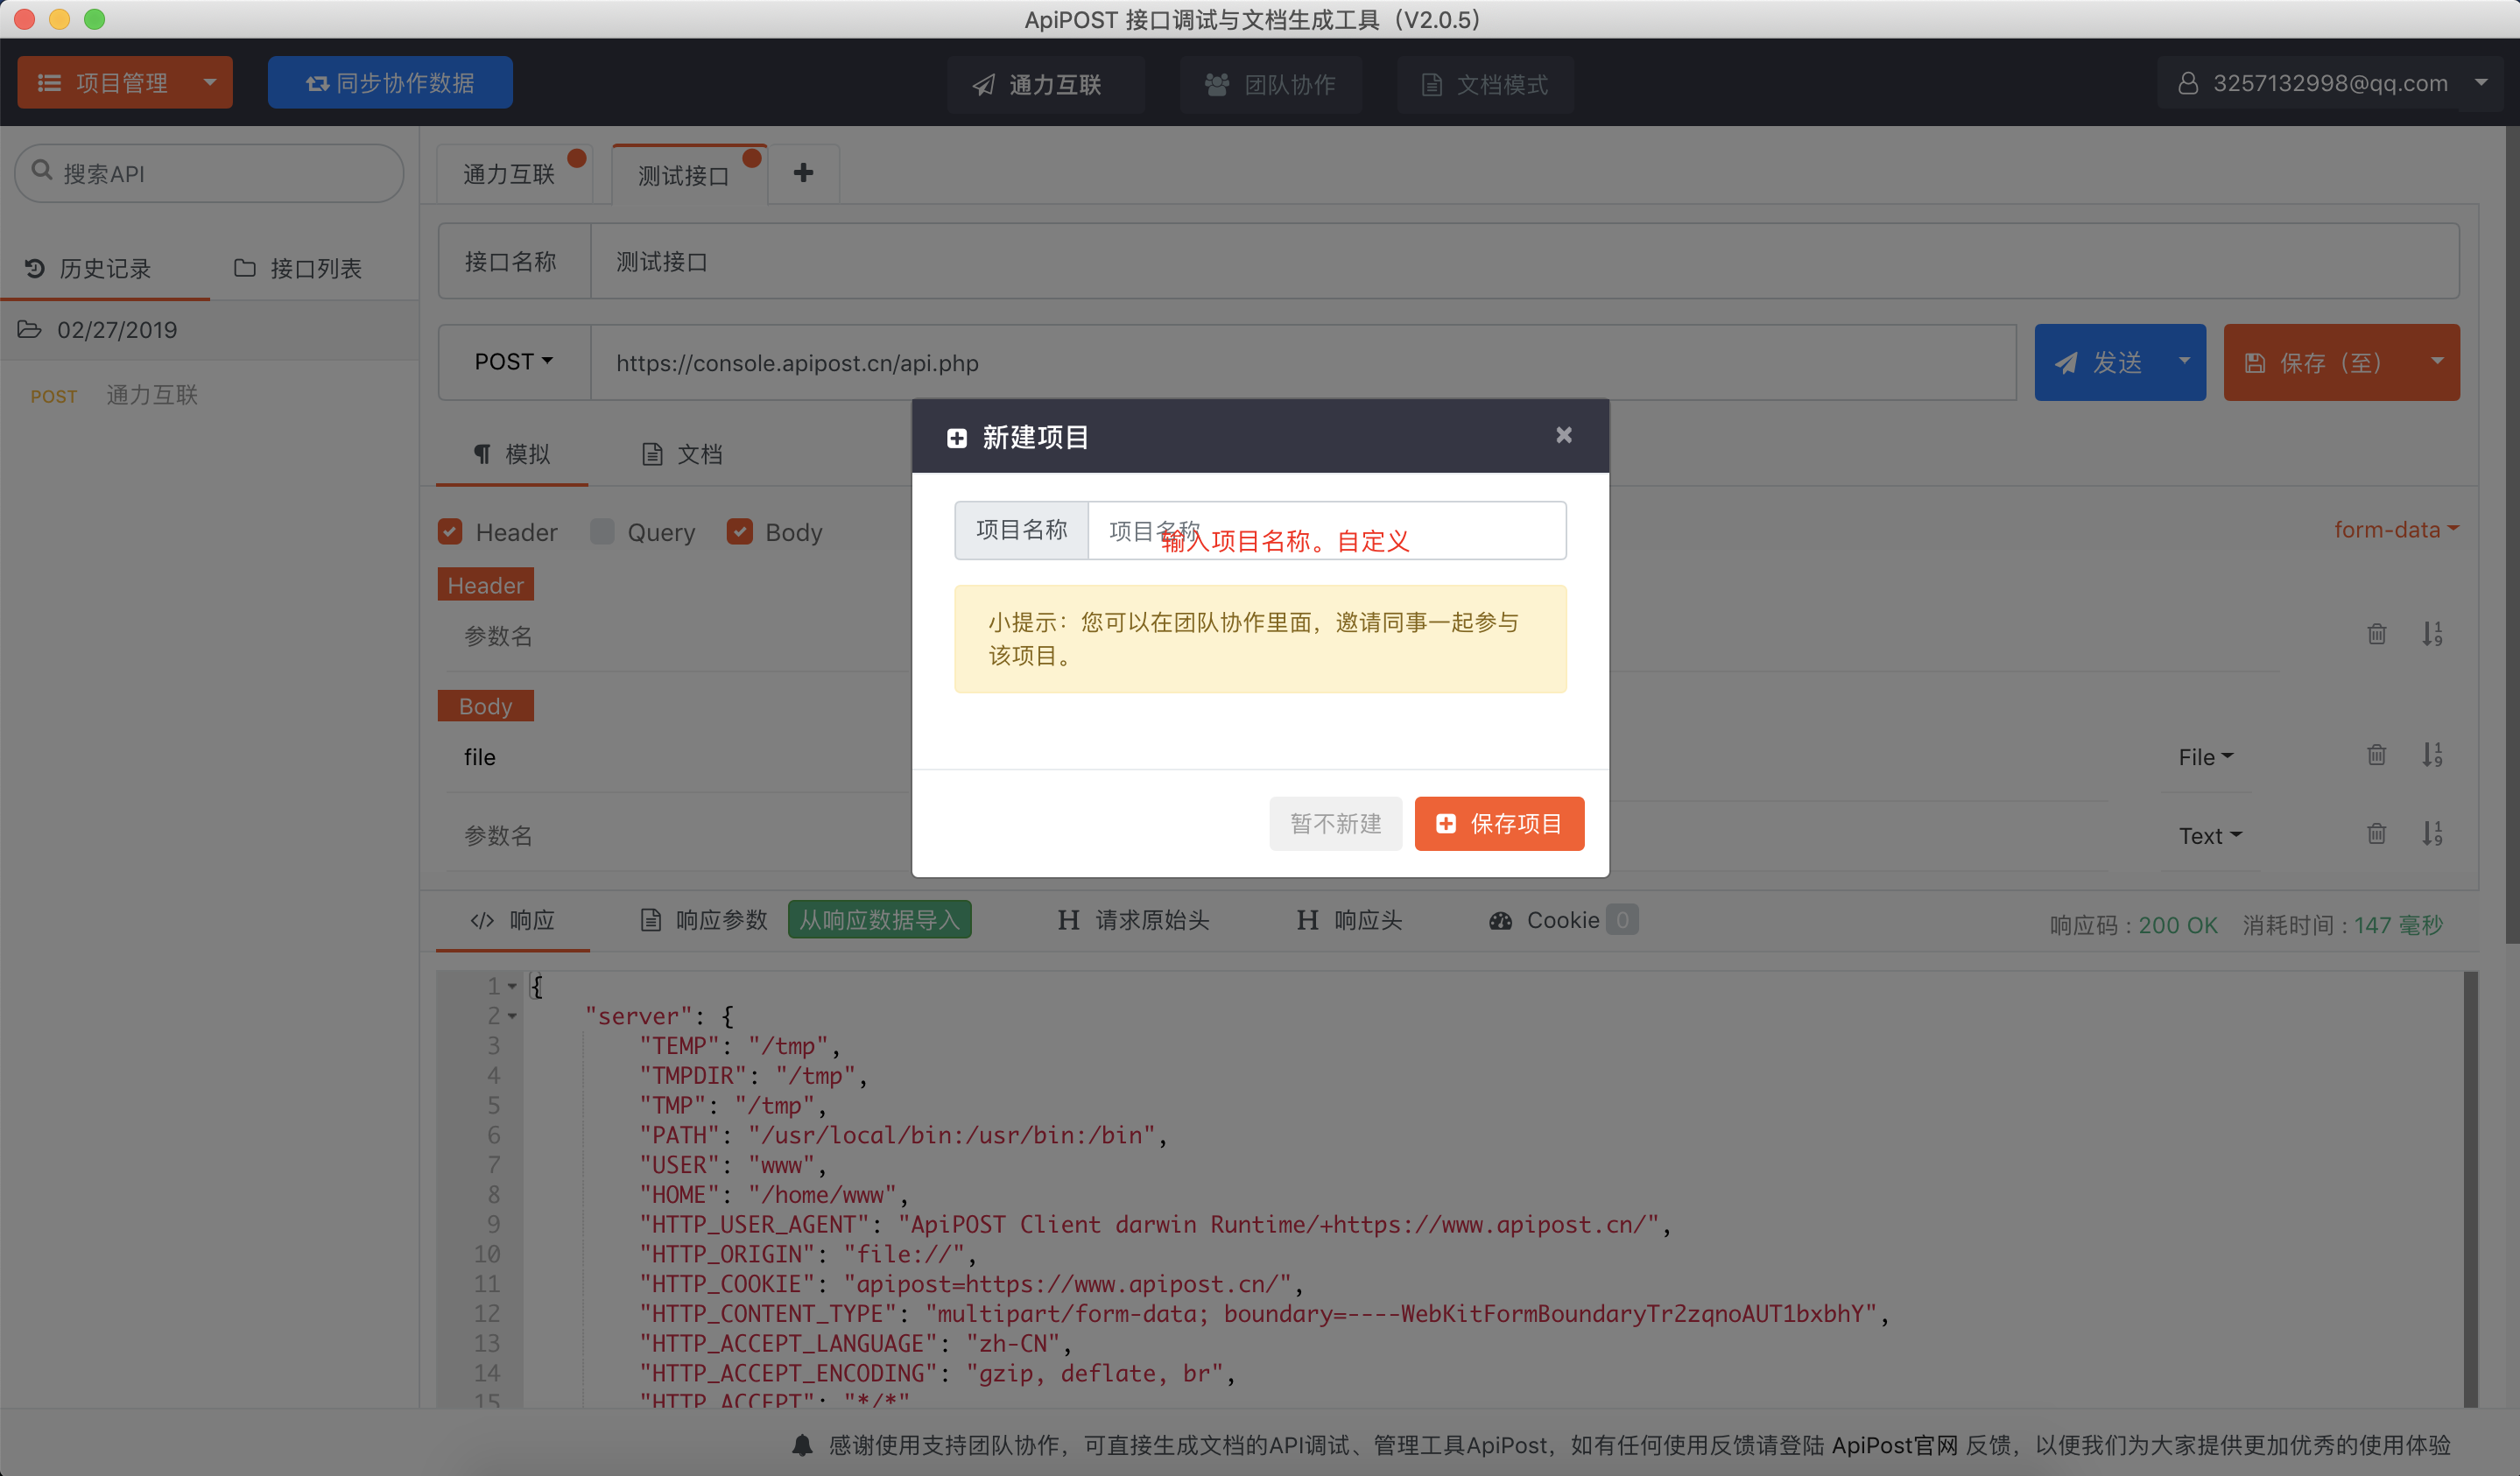The width and height of the screenshot is (2520, 1476).
Task: Click sort icon in the Header parameter row
Action: point(2432,634)
